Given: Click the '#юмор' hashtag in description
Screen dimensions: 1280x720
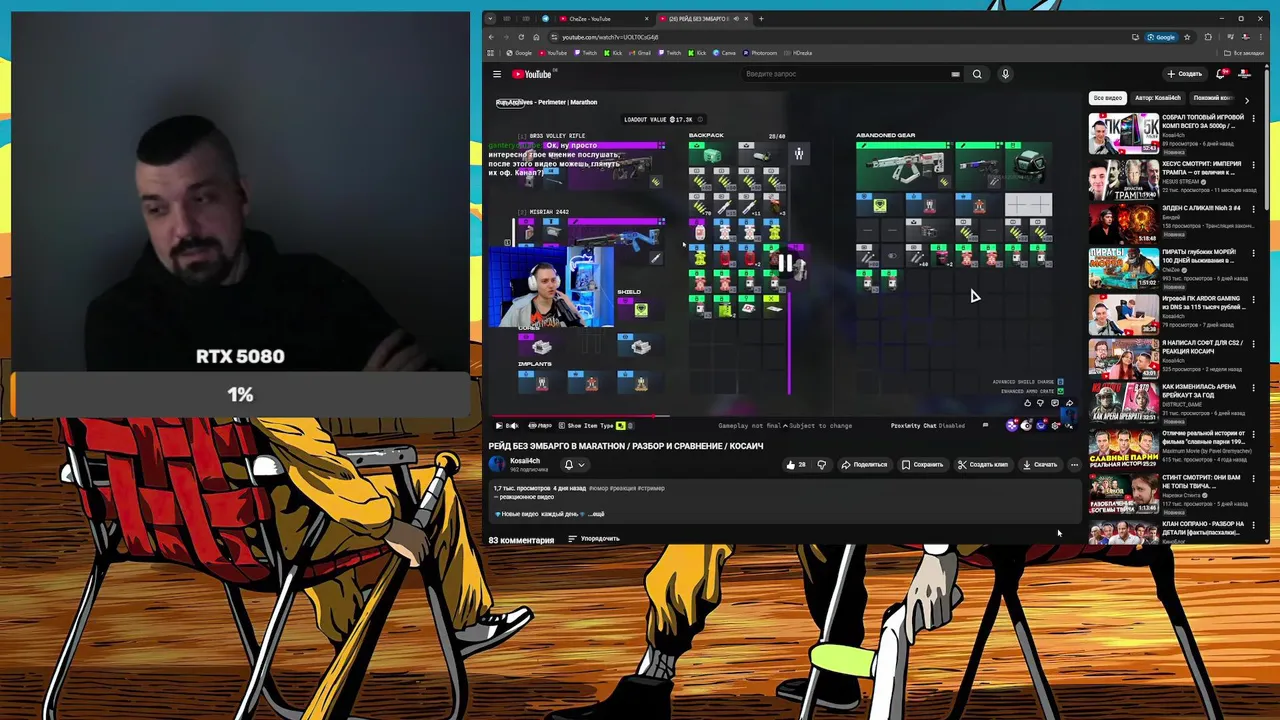Looking at the screenshot, I should point(598,488).
